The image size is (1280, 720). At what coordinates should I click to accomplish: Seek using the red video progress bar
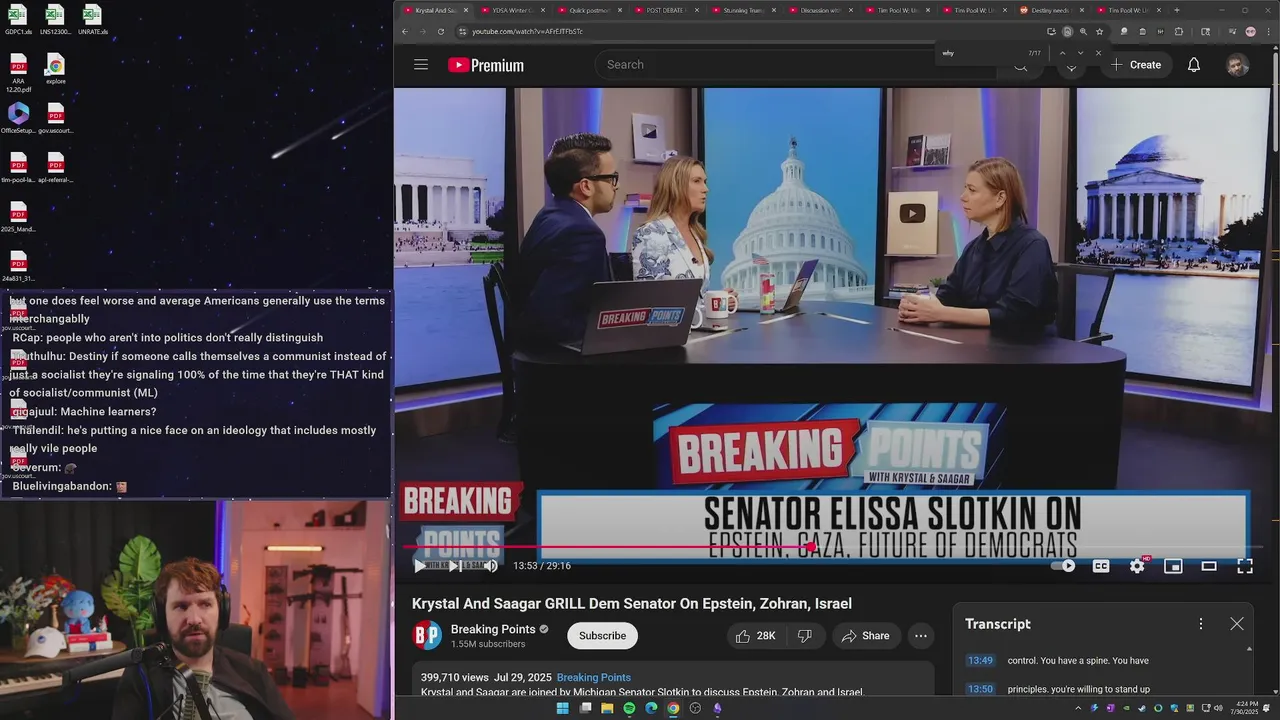[832, 547]
